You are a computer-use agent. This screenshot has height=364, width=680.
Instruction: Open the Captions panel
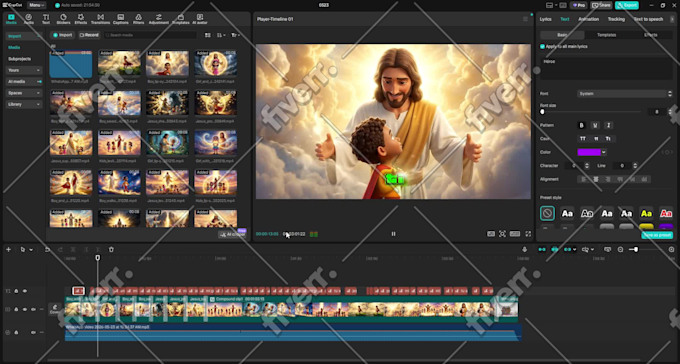coord(121,19)
